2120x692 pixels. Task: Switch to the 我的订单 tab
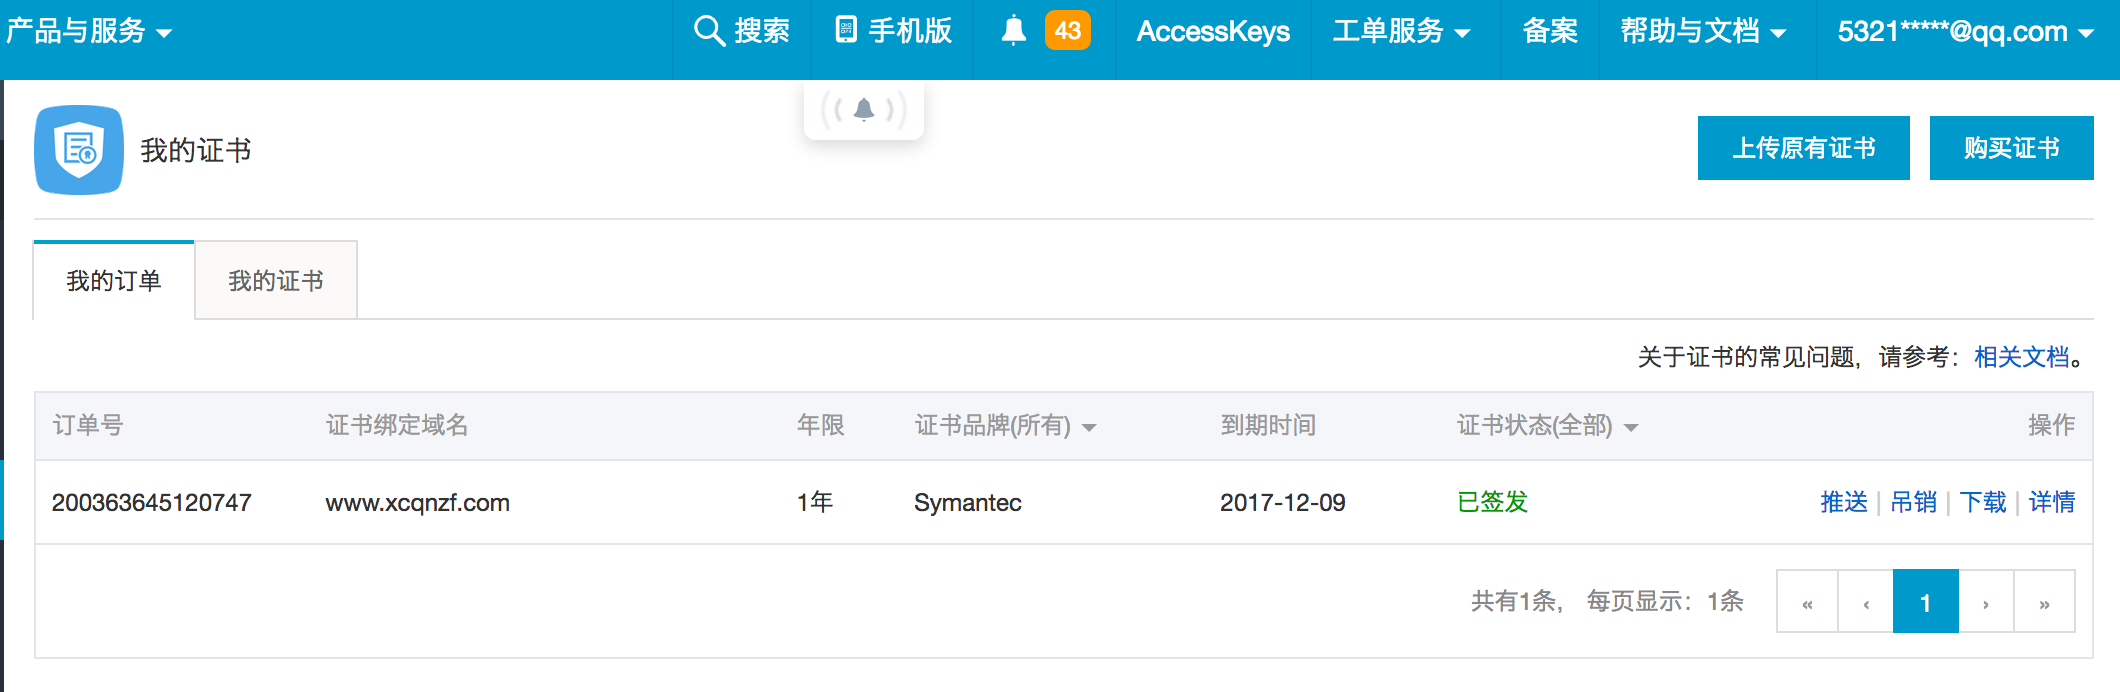114,281
